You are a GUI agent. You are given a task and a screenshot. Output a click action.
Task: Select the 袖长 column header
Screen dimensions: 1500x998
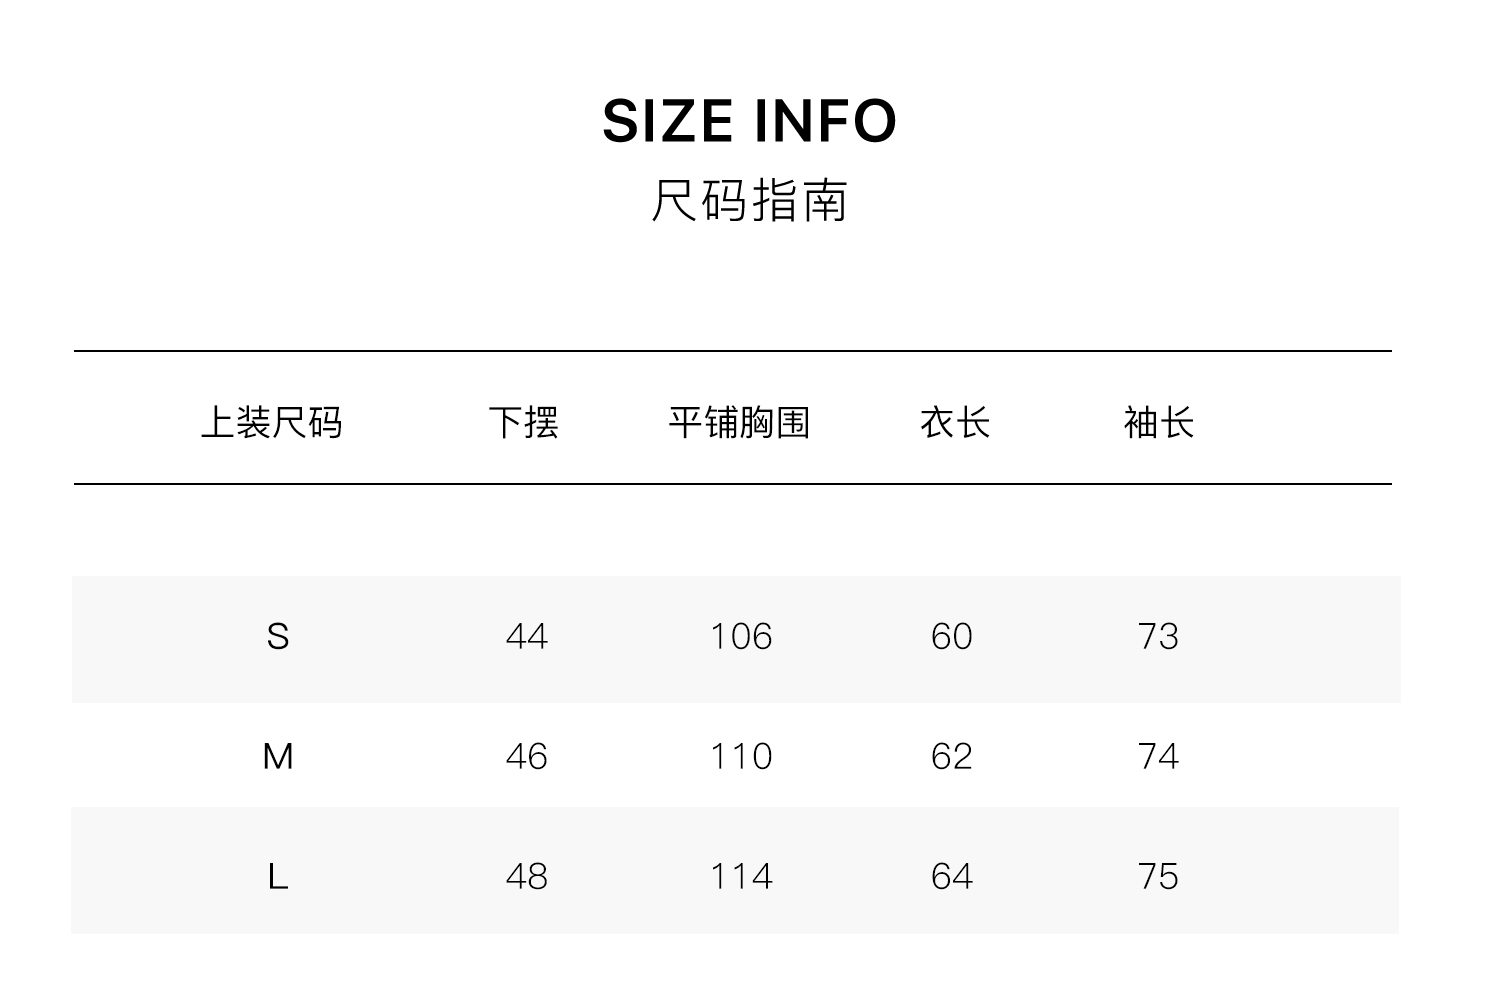tap(1158, 422)
